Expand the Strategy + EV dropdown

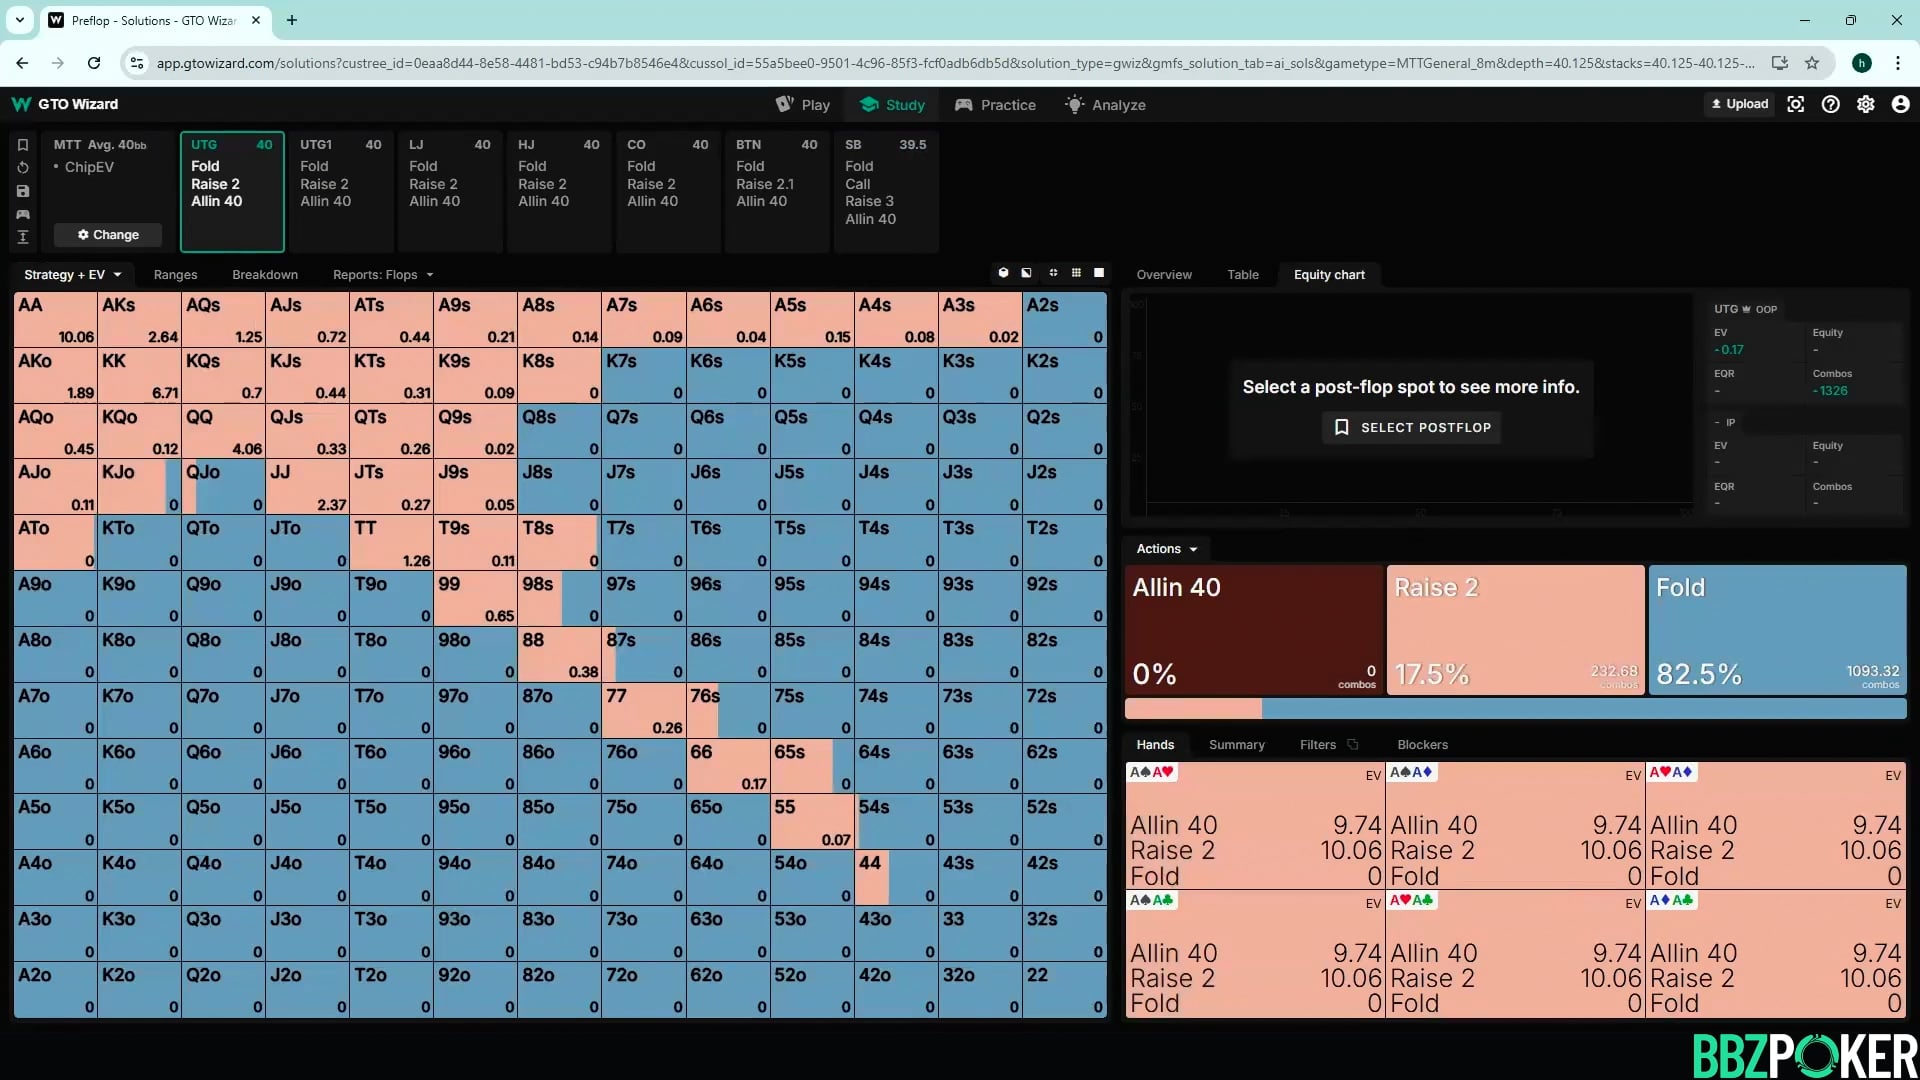click(x=72, y=275)
